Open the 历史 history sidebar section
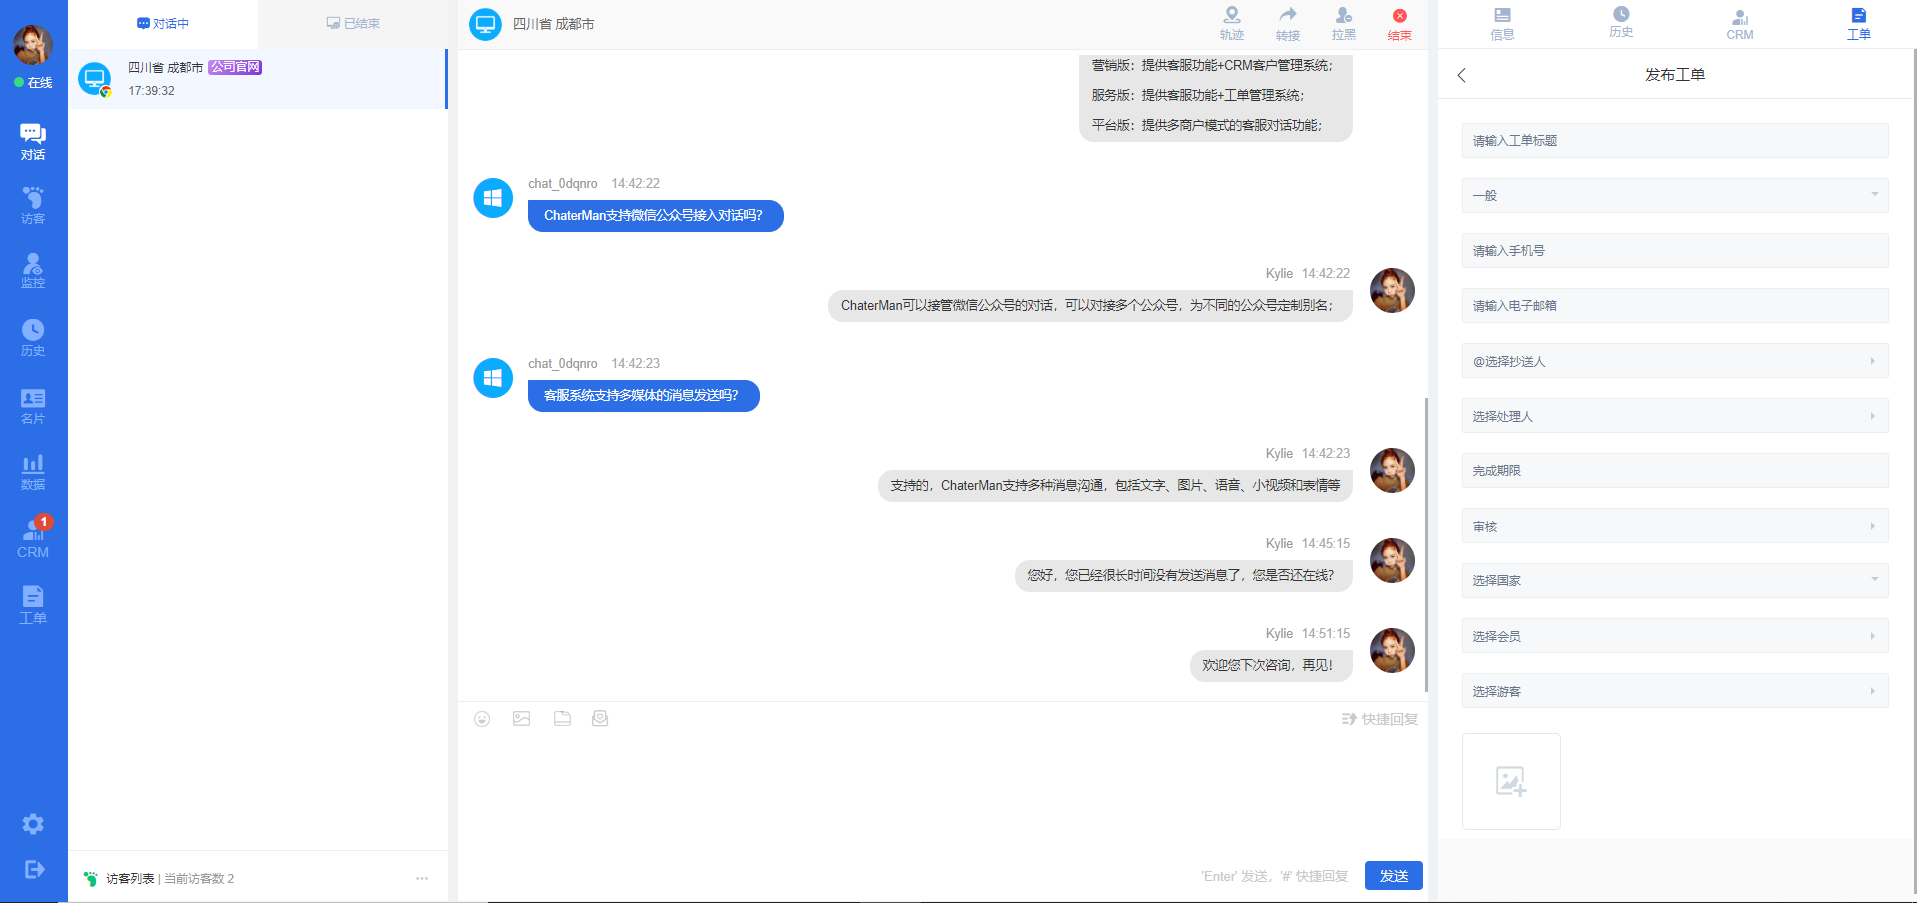The width and height of the screenshot is (1917, 903). pyautogui.click(x=33, y=338)
